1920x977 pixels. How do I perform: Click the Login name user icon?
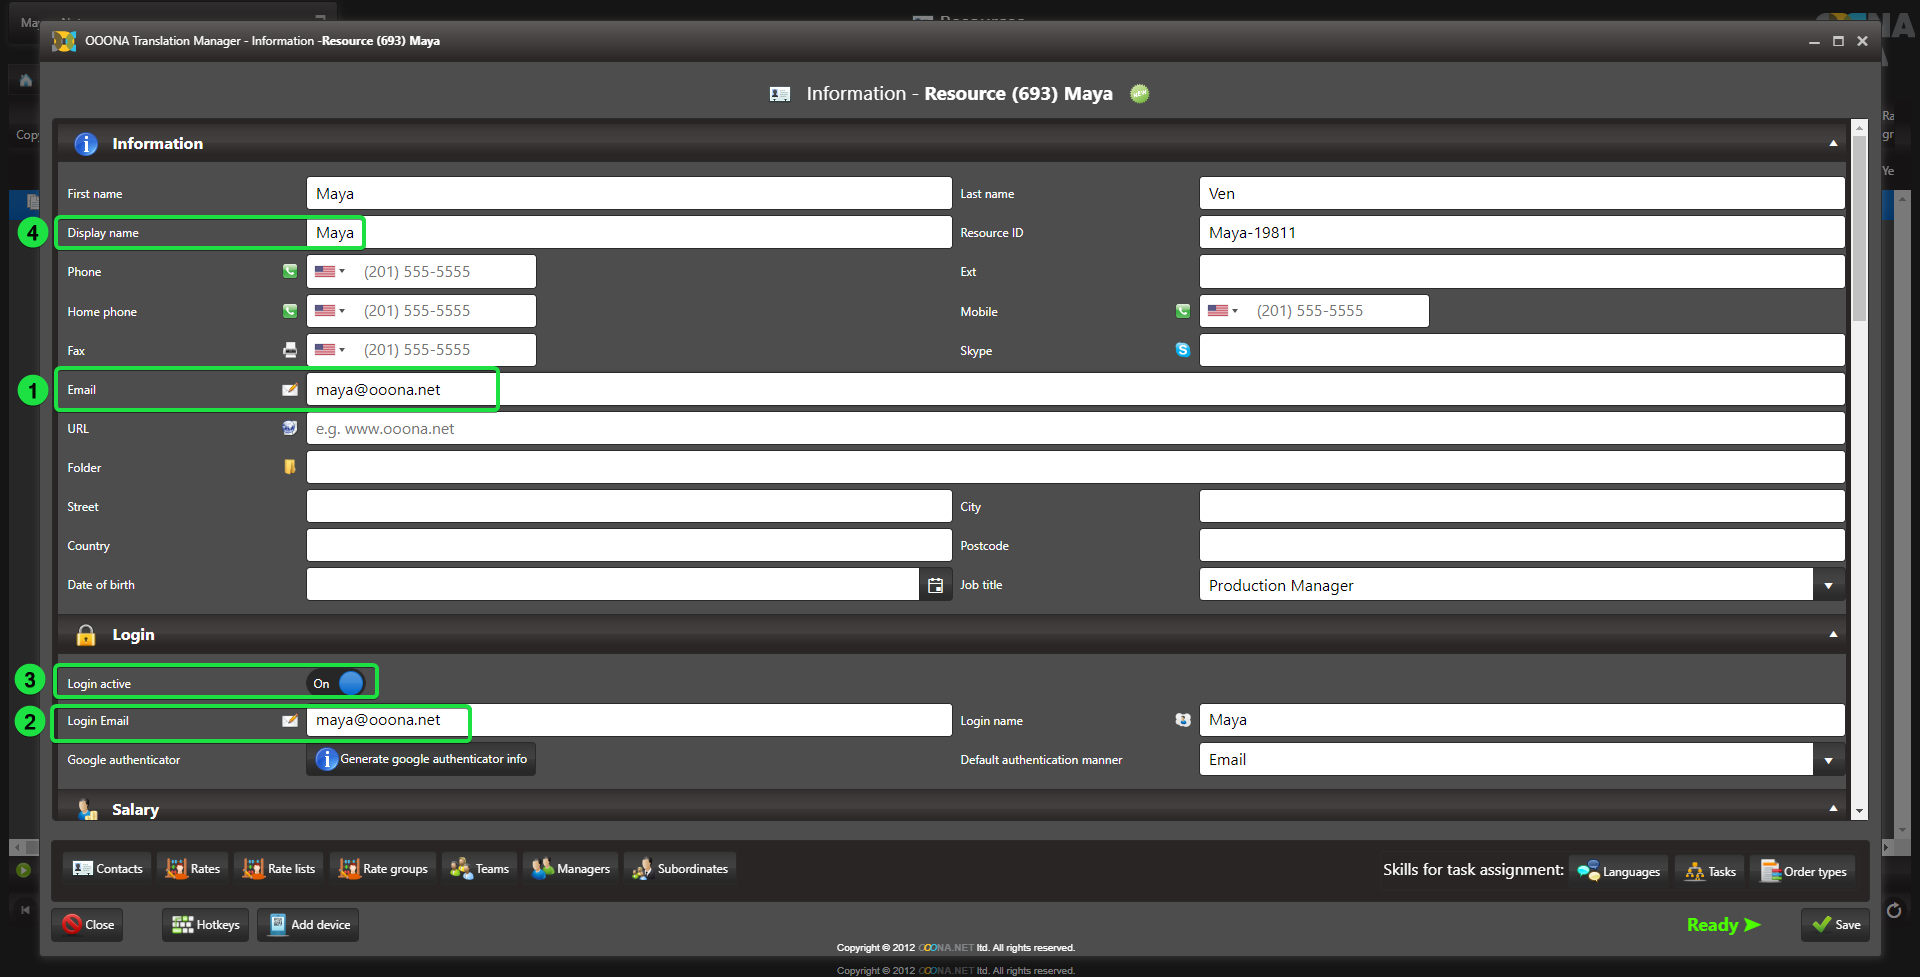click(1183, 720)
